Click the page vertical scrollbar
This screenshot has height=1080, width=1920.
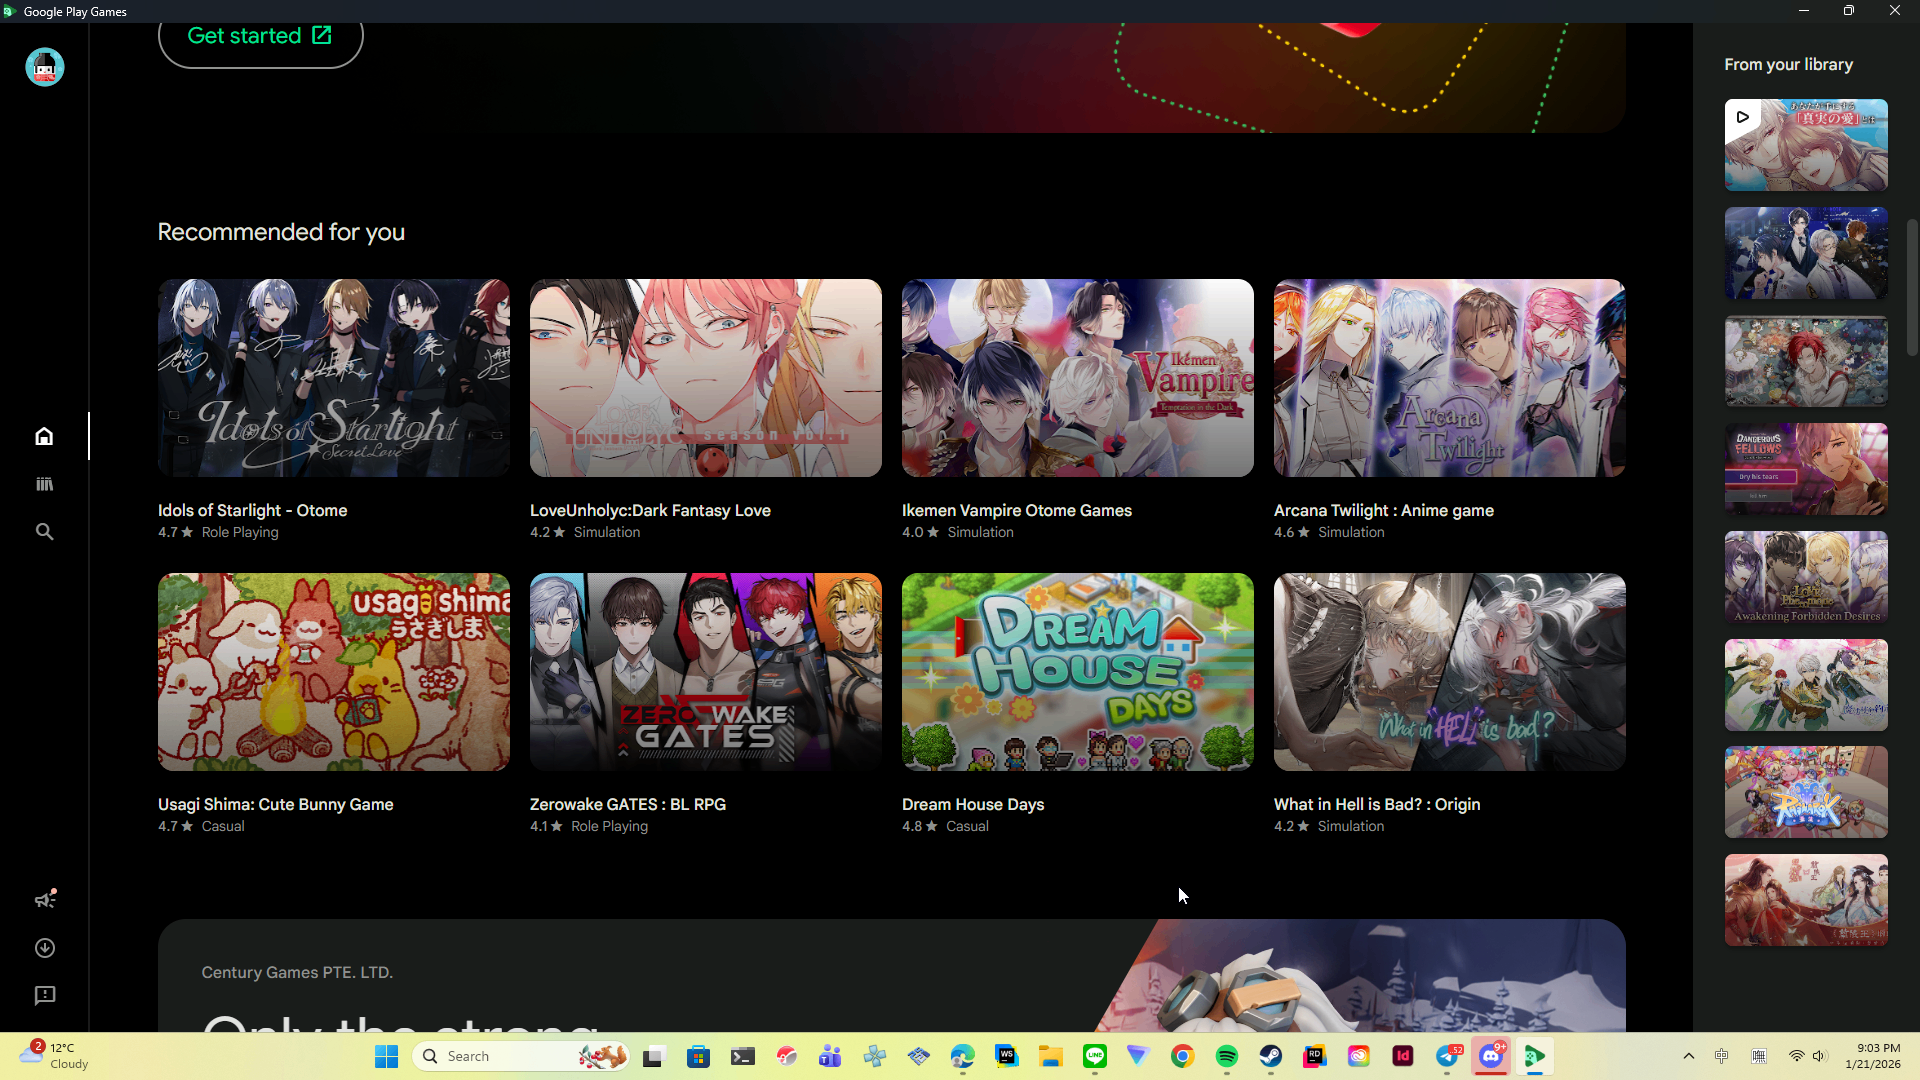pyautogui.click(x=1912, y=288)
